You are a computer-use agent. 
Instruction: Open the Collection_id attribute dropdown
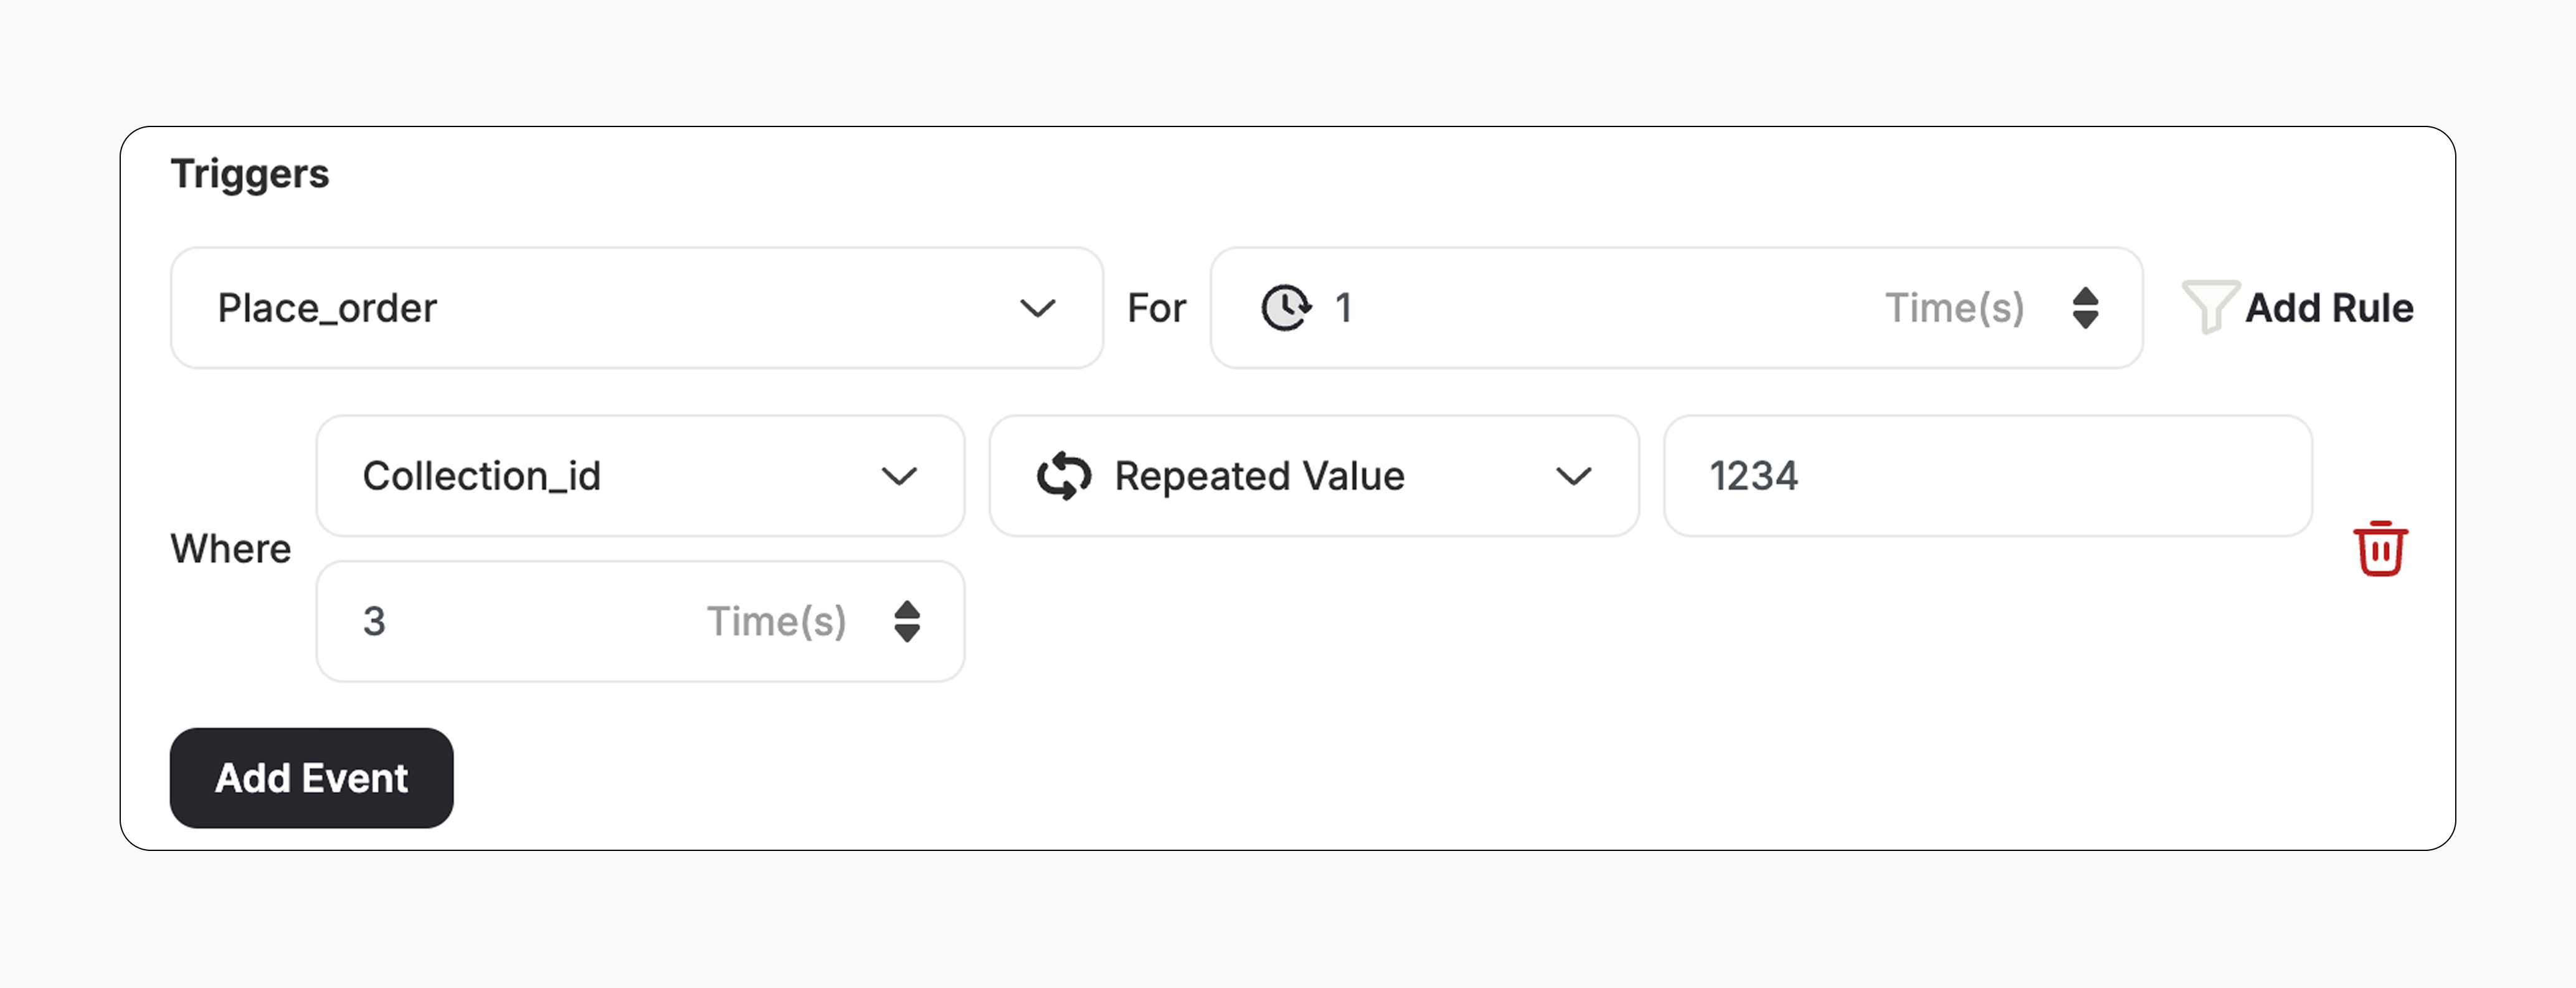point(640,476)
